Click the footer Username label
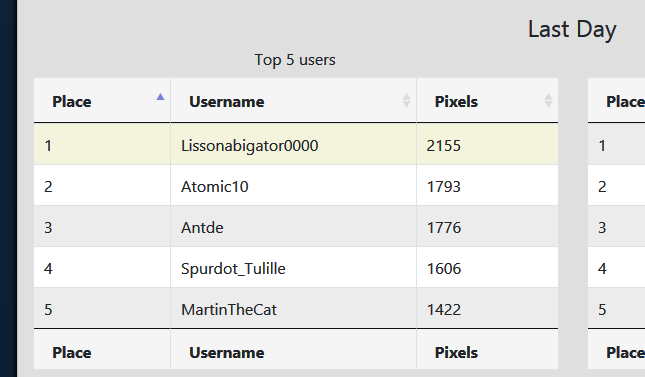The width and height of the screenshot is (645, 377). click(227, 353)
